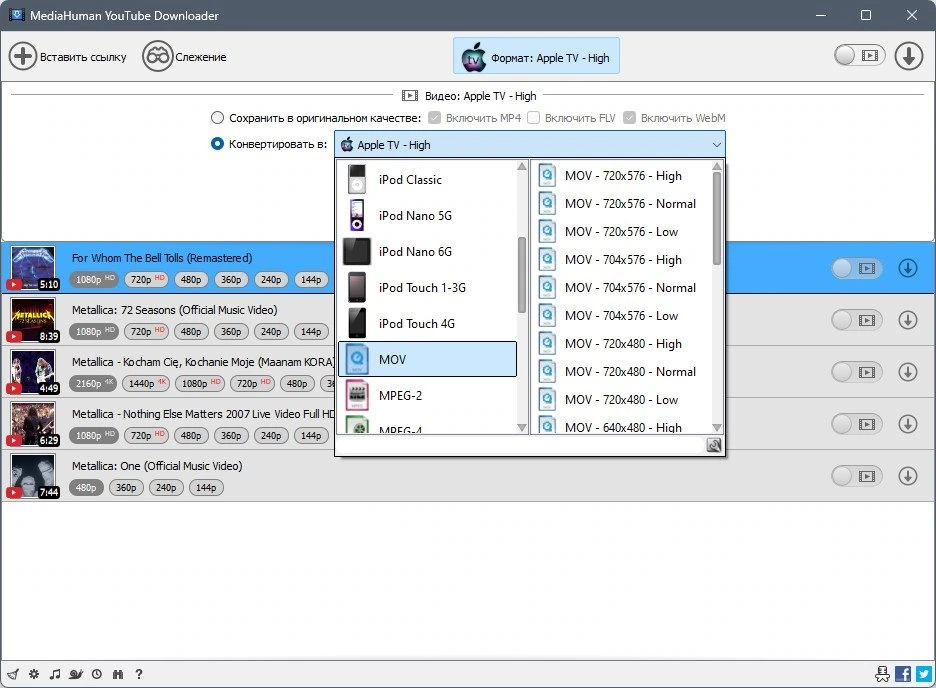Viewport: 936px width, 688px height.
Task: Select 1440p 4K for Kocham Cię, Kochanie Moje
Action: tap(146, 383)
